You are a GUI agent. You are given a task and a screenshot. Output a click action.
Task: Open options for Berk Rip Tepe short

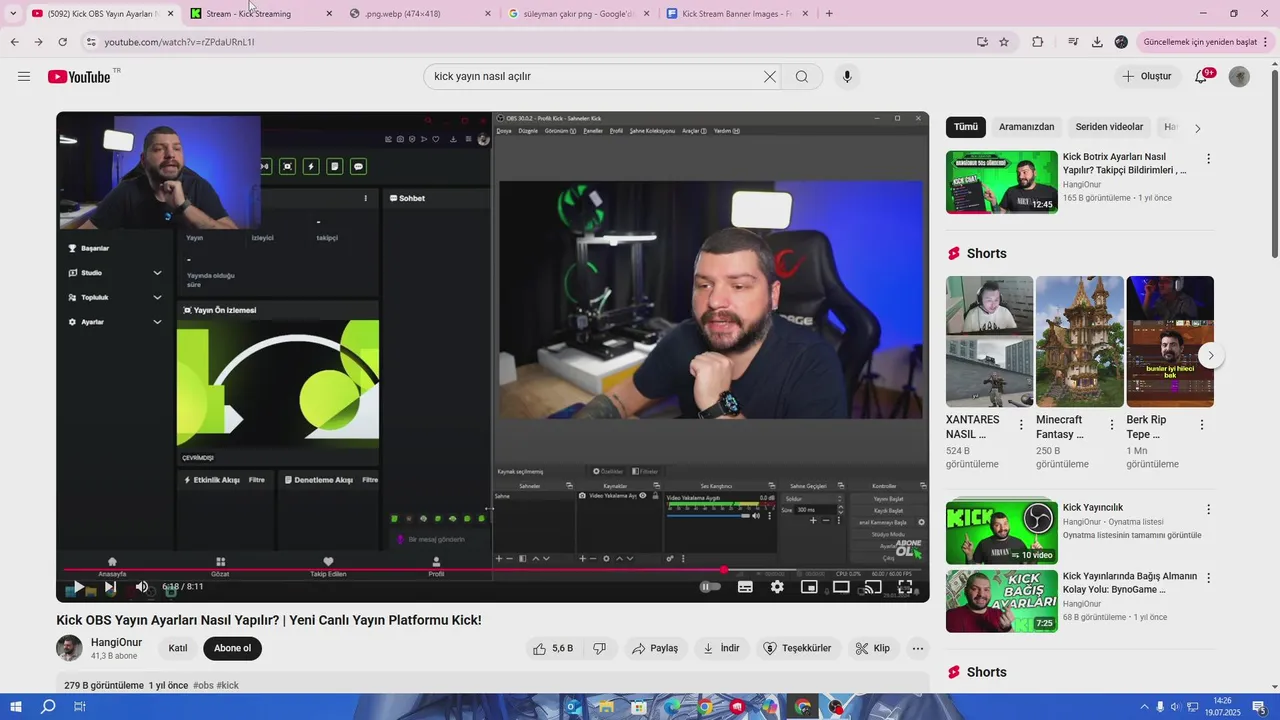(1202, 425)
